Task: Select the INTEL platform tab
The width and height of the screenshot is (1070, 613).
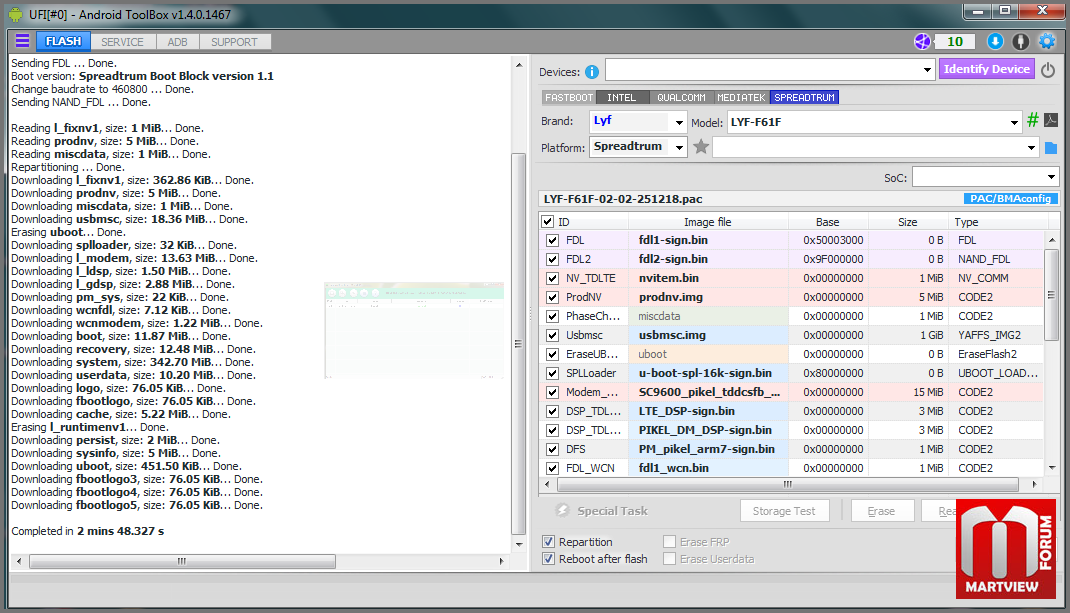Action: [622, 98]
